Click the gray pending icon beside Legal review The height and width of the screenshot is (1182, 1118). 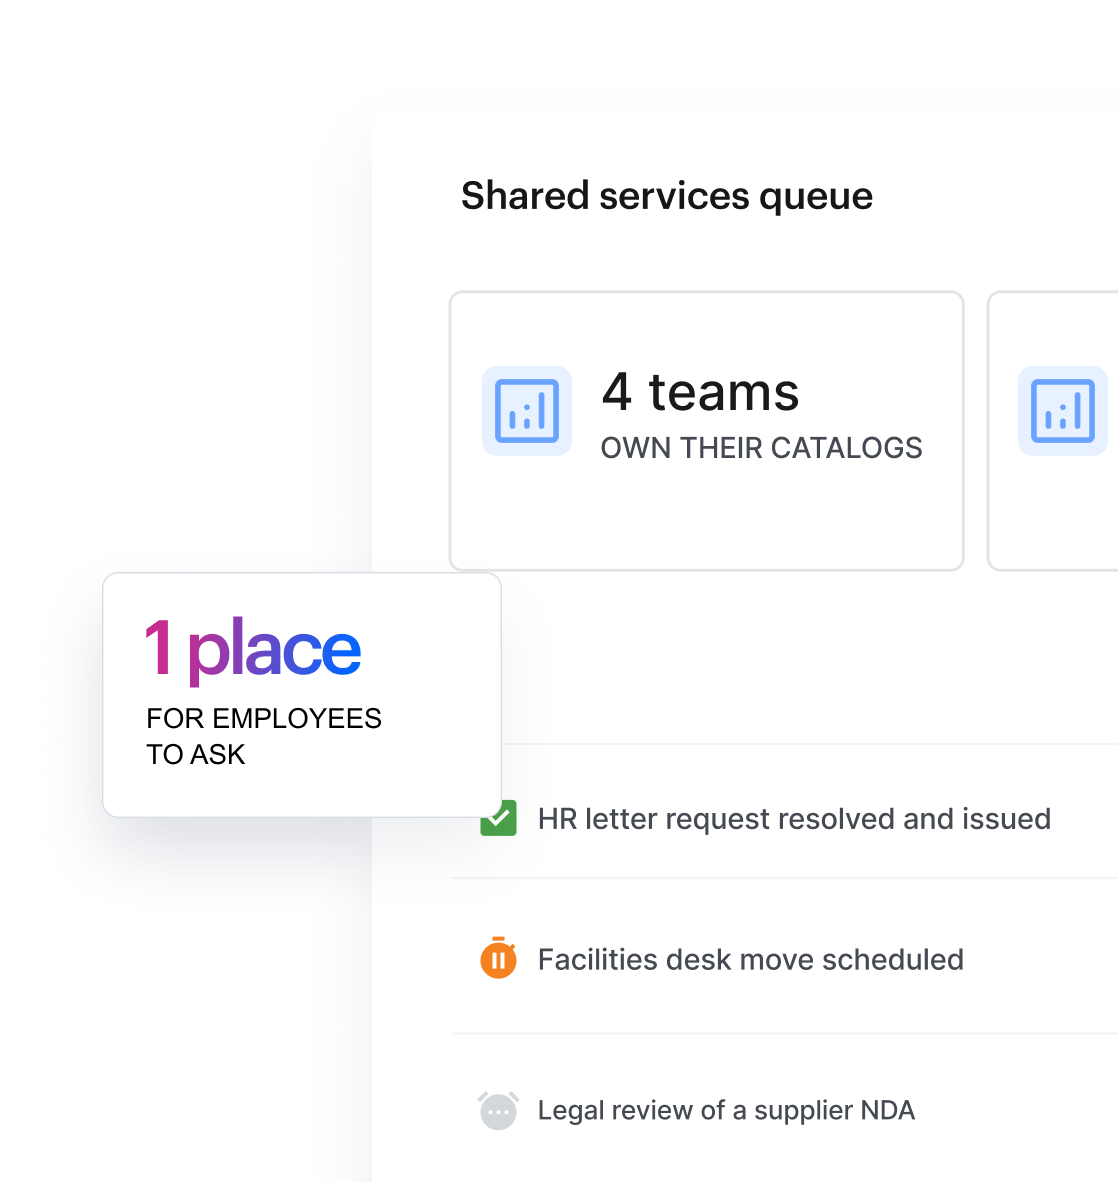(498, 1111)
